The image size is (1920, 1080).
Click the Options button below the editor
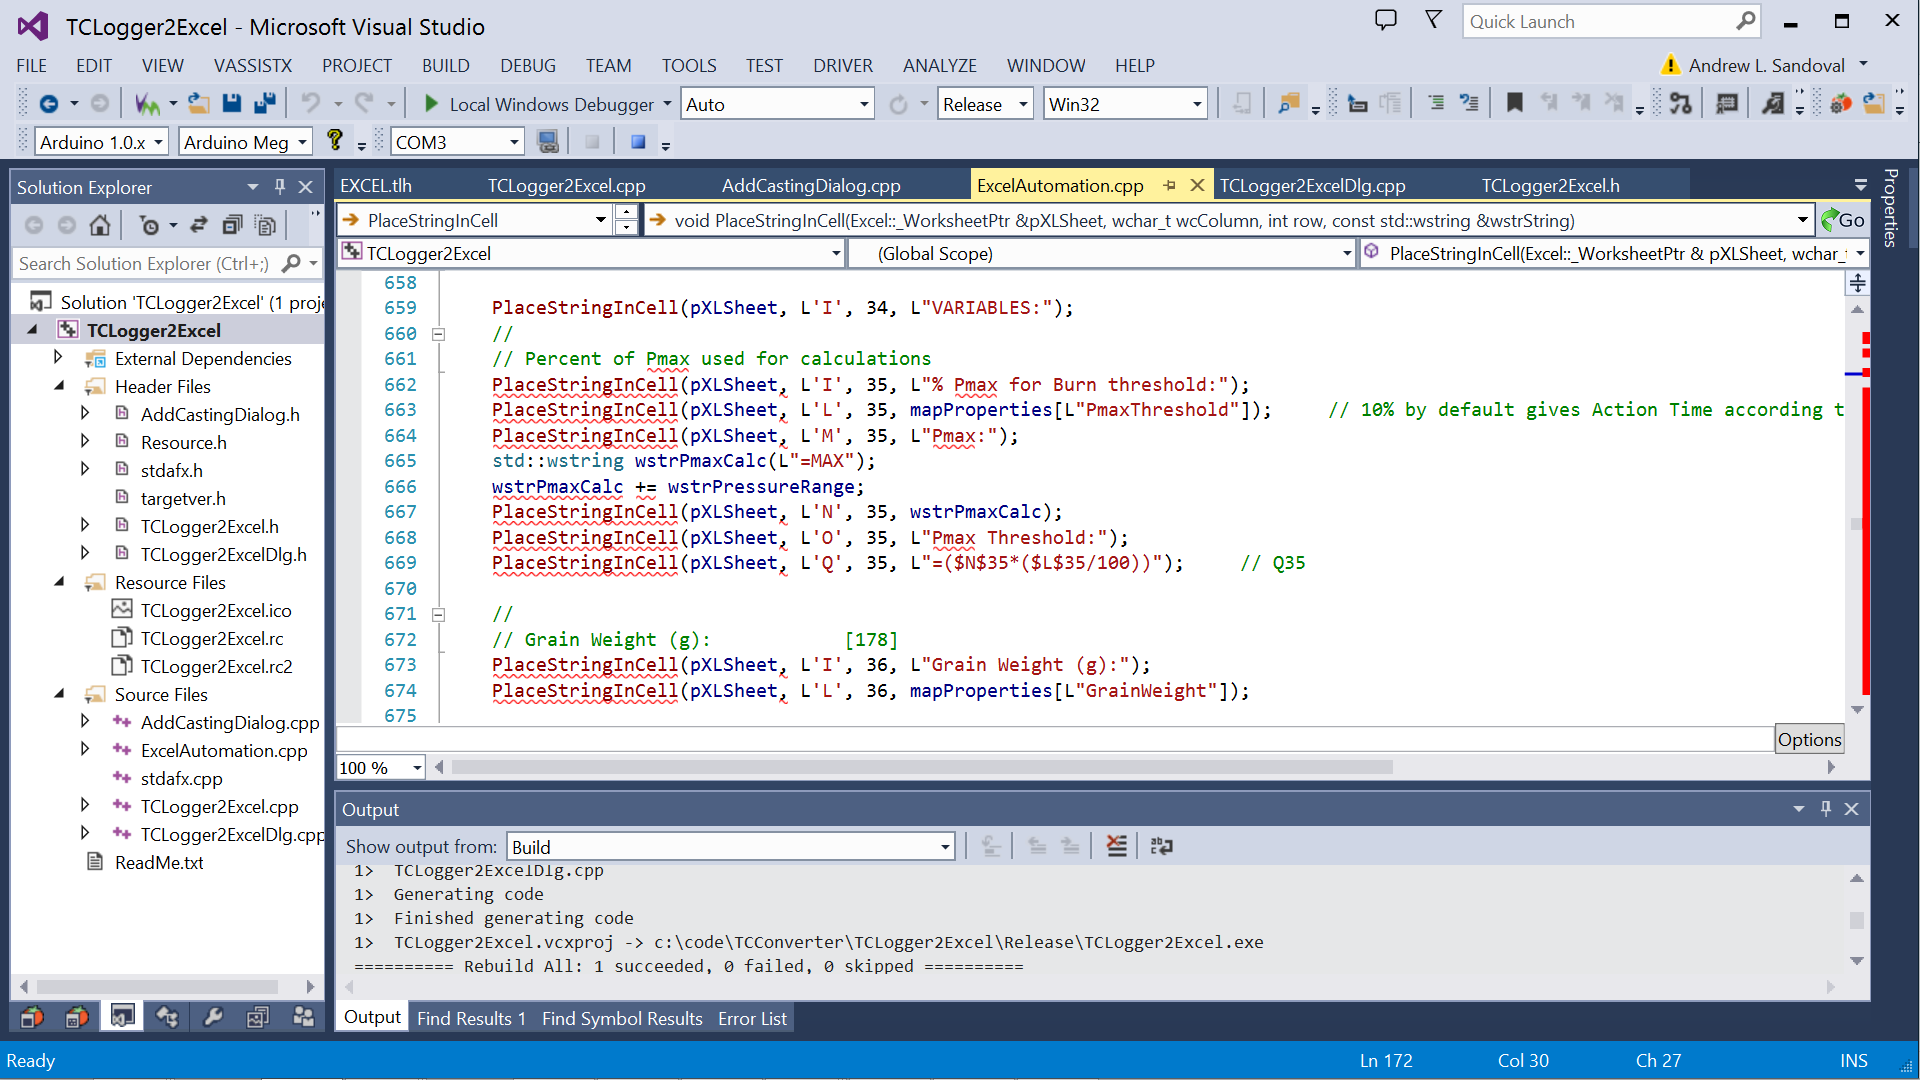click(1809, 739)
